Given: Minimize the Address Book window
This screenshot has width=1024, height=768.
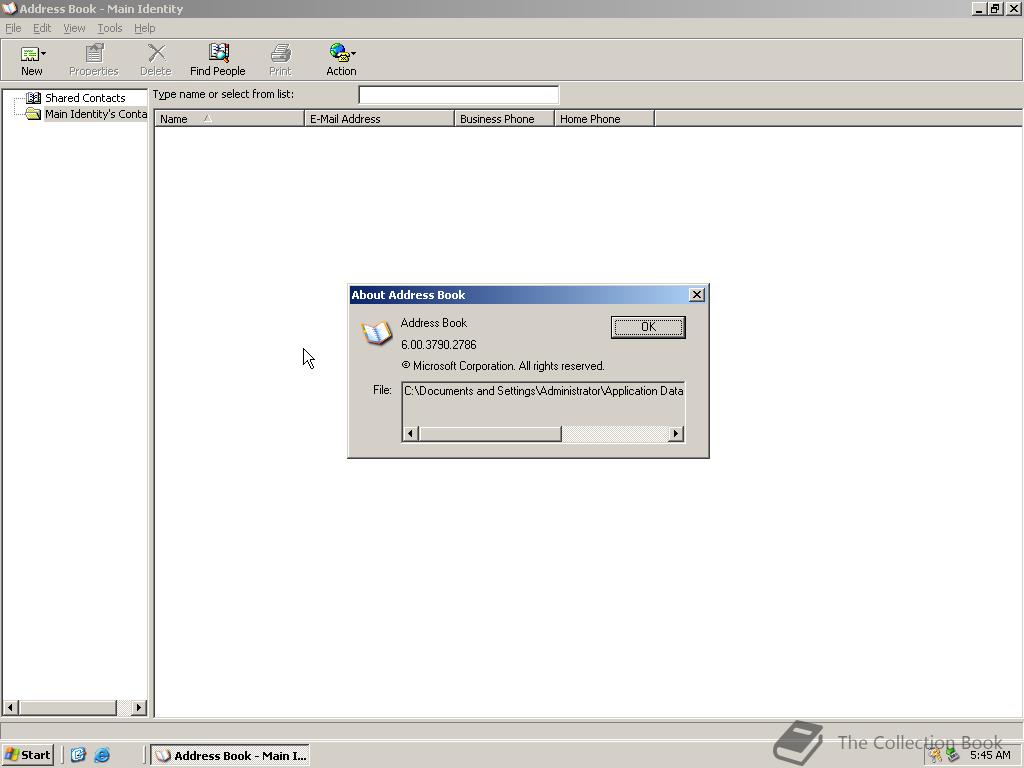Looking at the screenshot, I should click(979, 8).
